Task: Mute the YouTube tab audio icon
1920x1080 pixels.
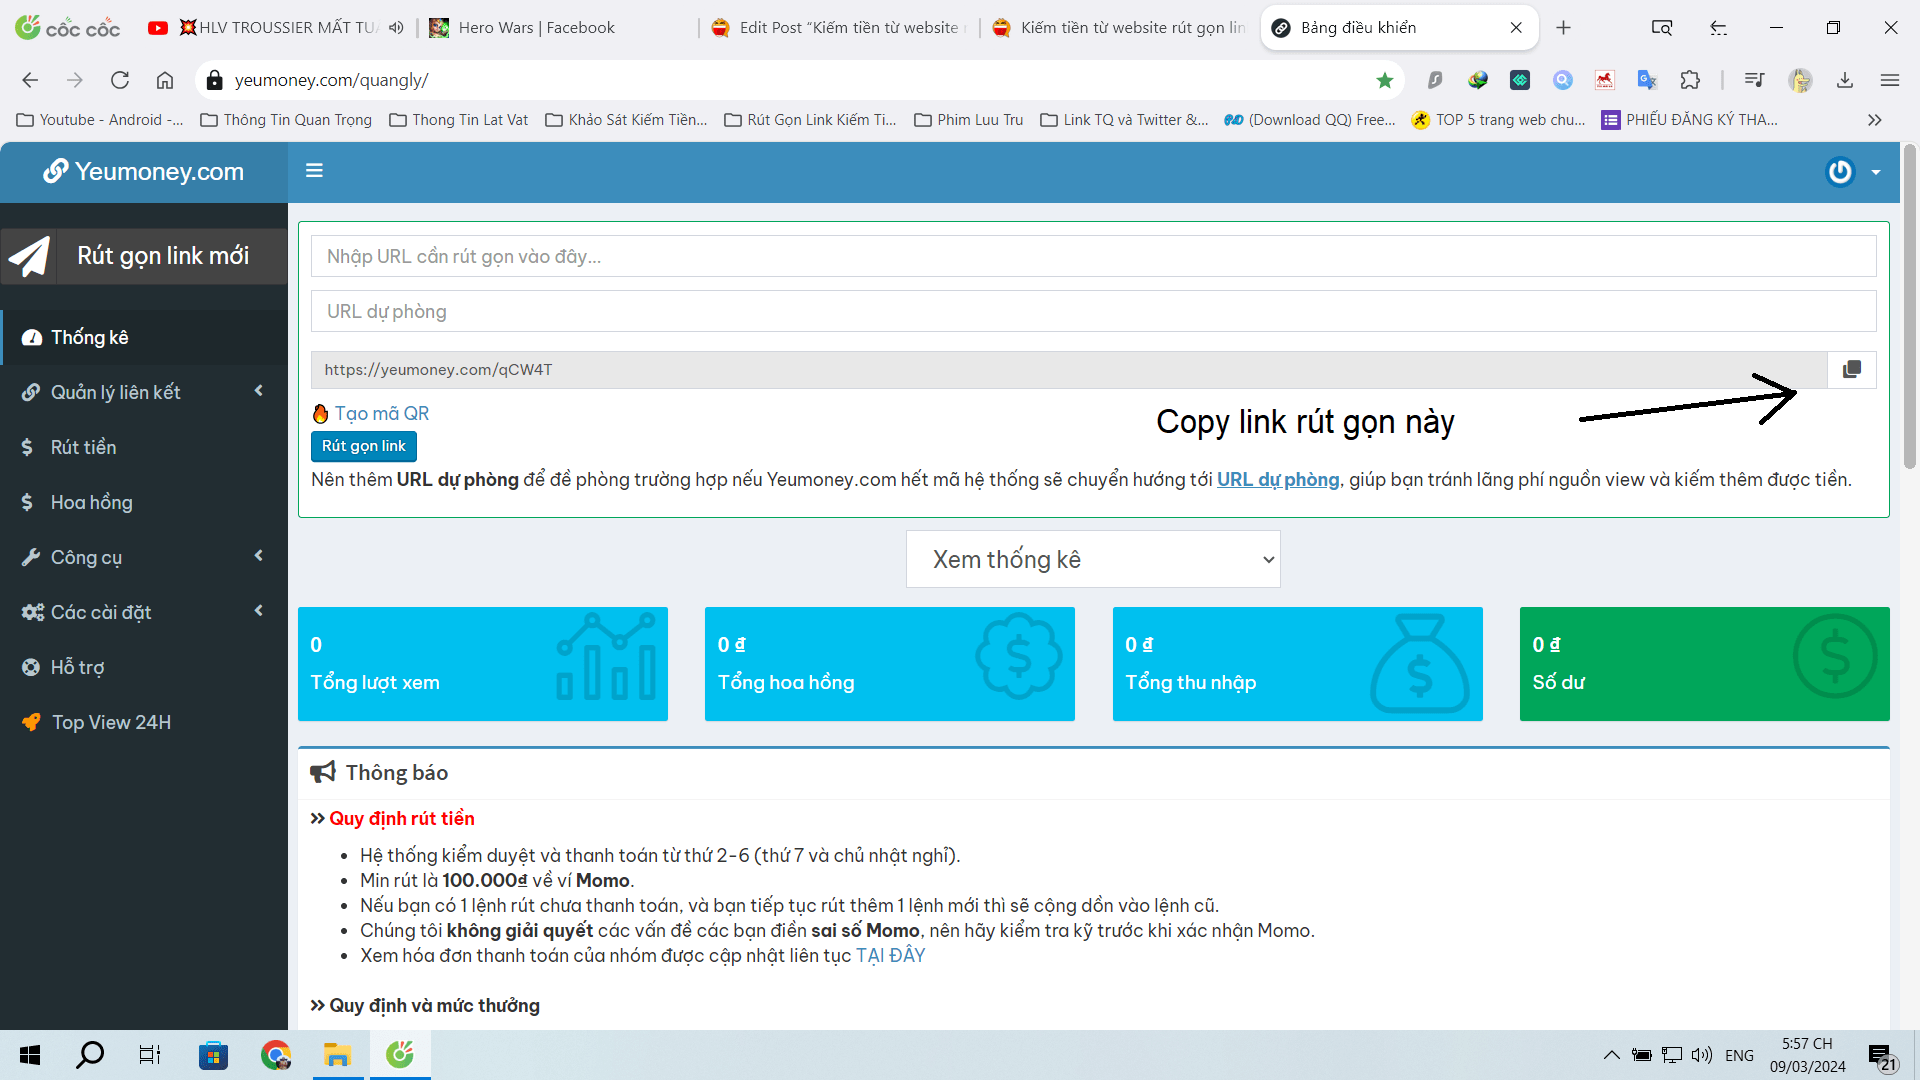Action: [x=396, y=28]
